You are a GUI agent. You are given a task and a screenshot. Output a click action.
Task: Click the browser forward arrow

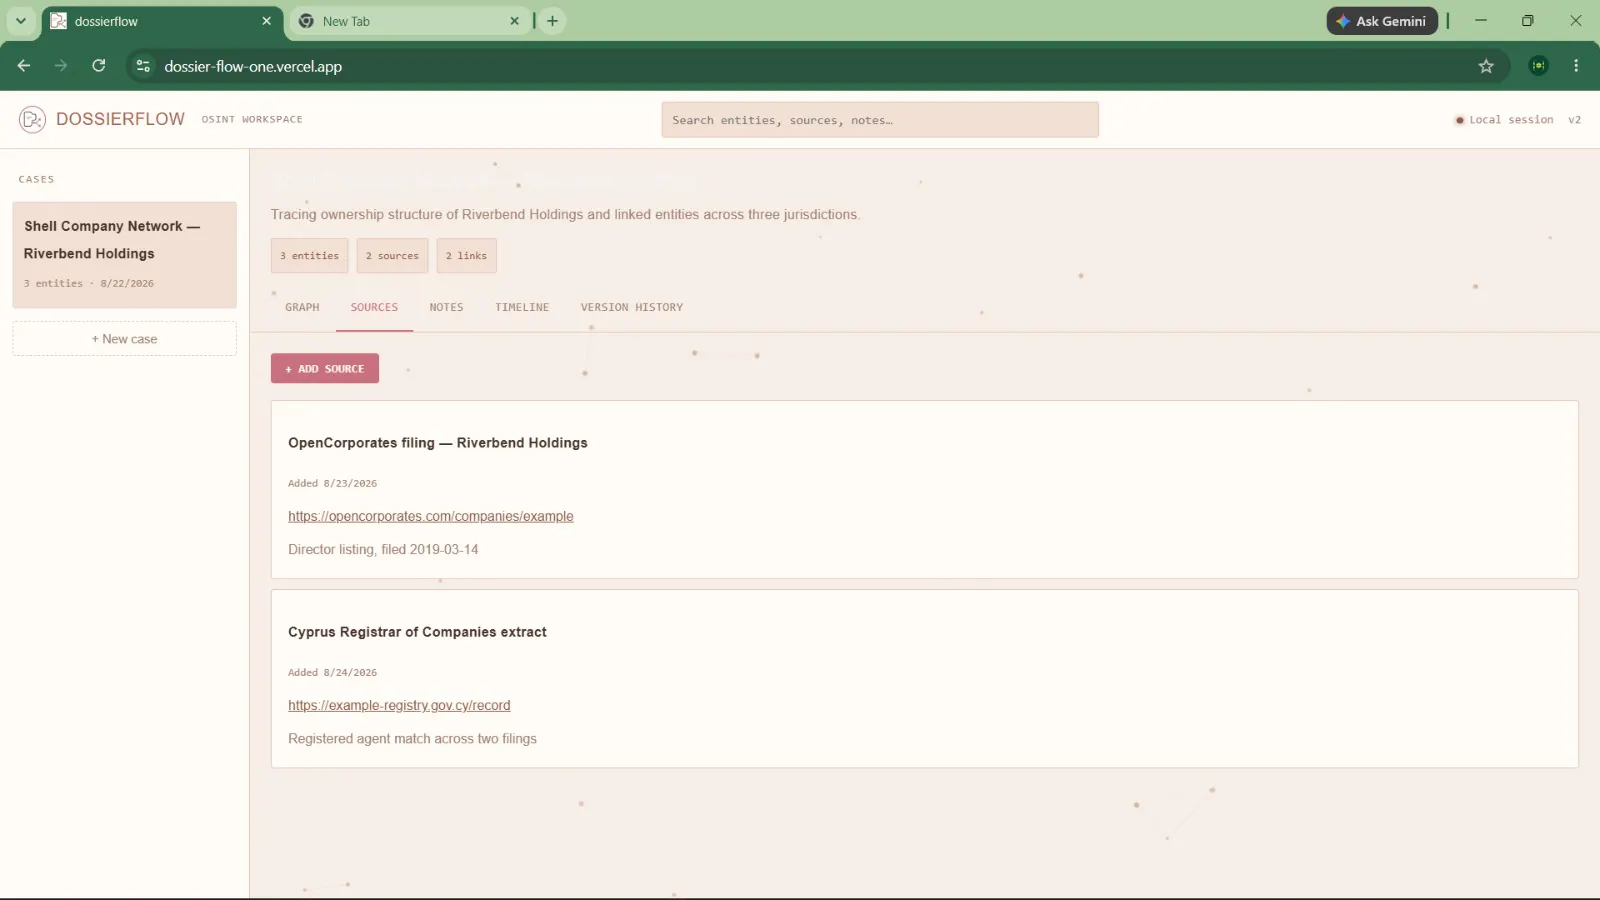pyautogui.click(x=61, y=66)
